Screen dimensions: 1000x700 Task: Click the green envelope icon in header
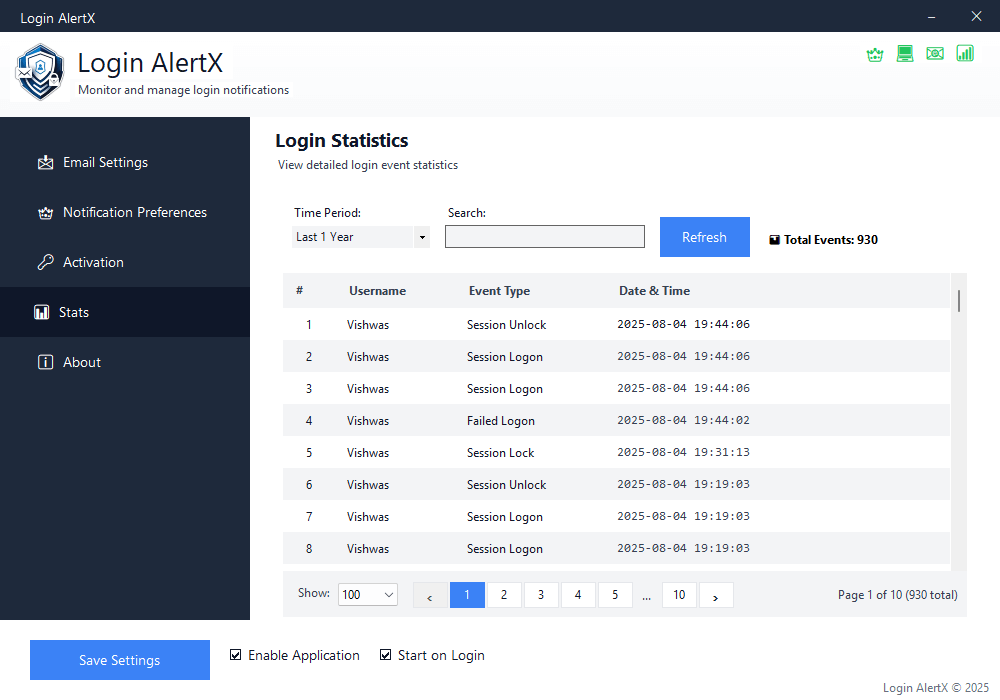click(x=934, y=54)
